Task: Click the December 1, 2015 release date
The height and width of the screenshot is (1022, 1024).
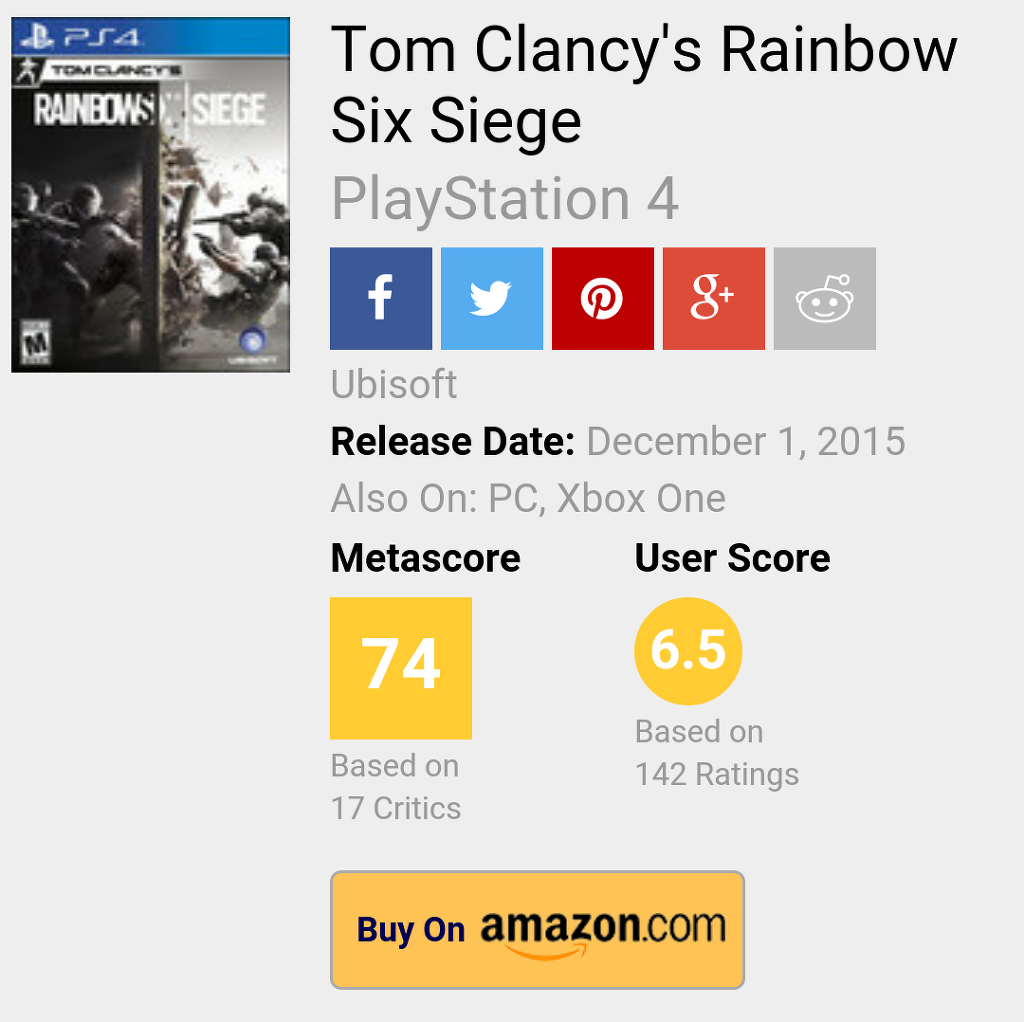Action: [x=746, y=441]
